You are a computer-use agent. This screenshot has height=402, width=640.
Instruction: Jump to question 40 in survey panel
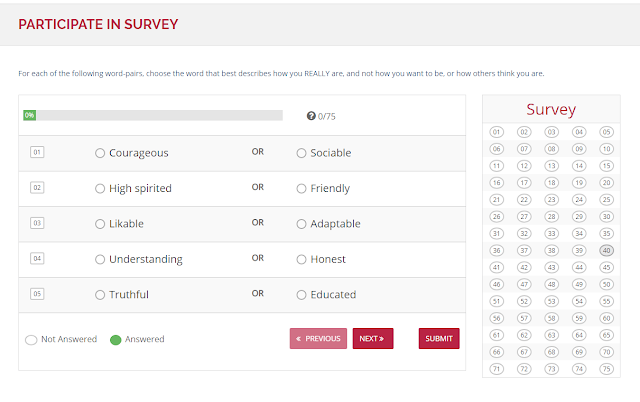[x=606, y=250]
